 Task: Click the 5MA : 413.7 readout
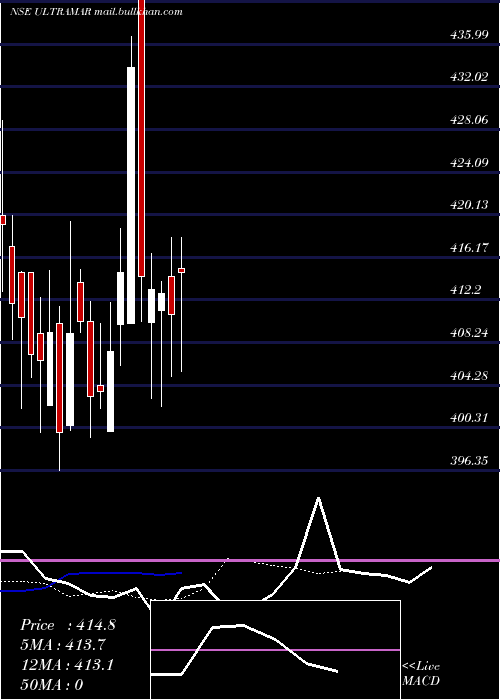coord(63,645)
